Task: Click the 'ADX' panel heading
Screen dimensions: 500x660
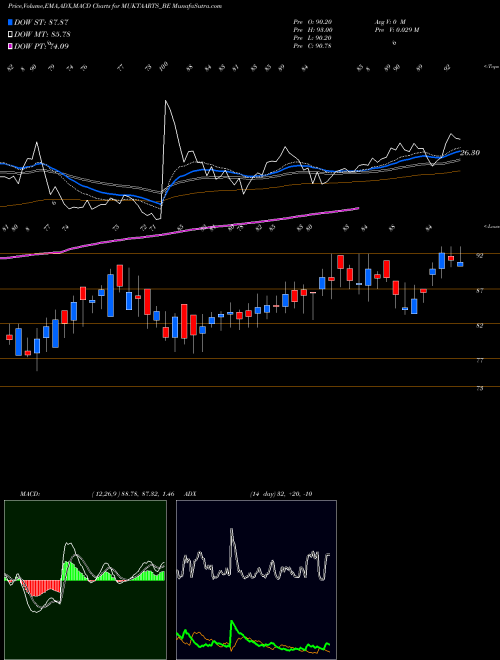Action: coord(190,494)
